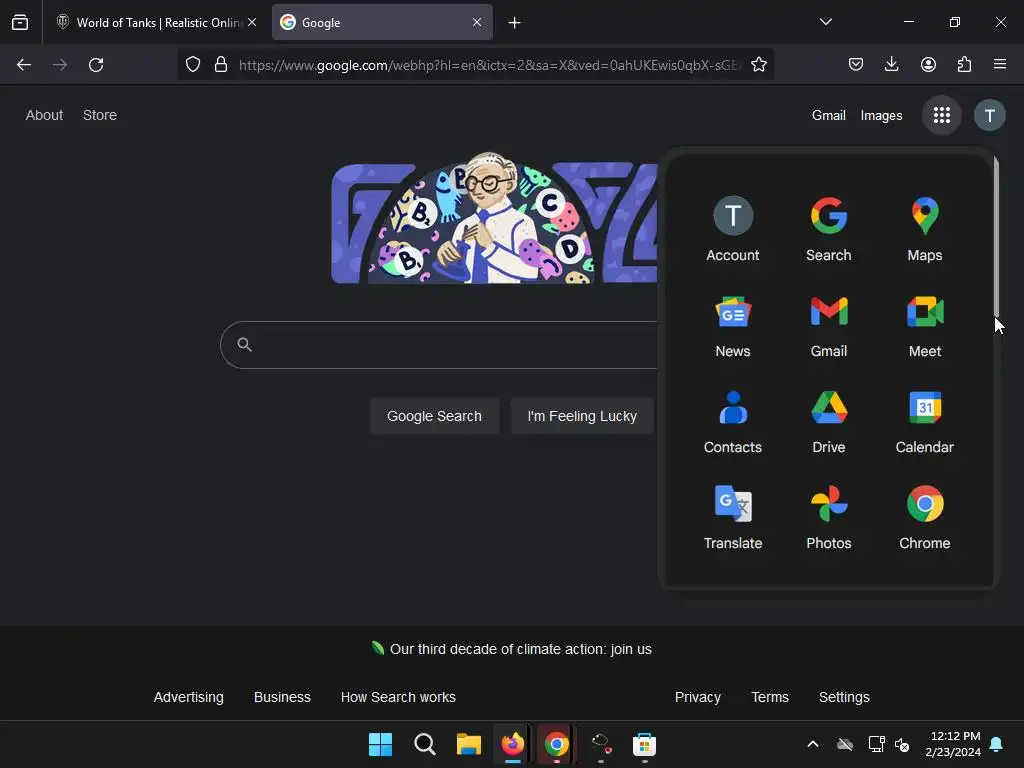Go back to previous page
Viewport: 1024px width, 768px height.
point(24,65)
